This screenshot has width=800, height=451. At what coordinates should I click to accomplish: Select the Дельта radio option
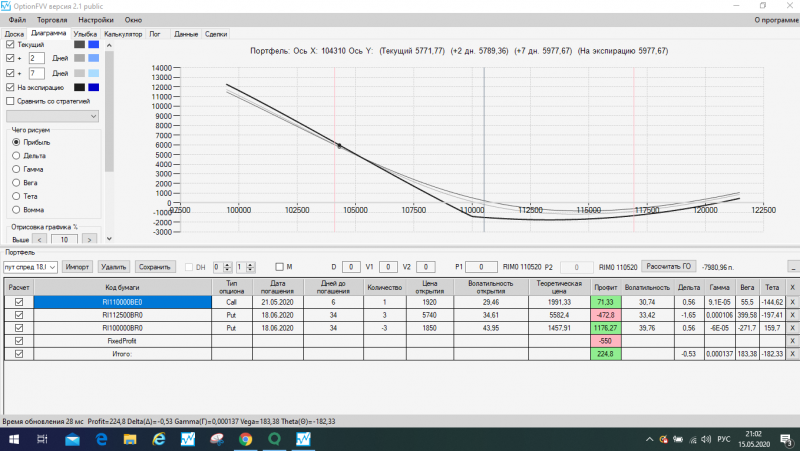pos(16,156)
